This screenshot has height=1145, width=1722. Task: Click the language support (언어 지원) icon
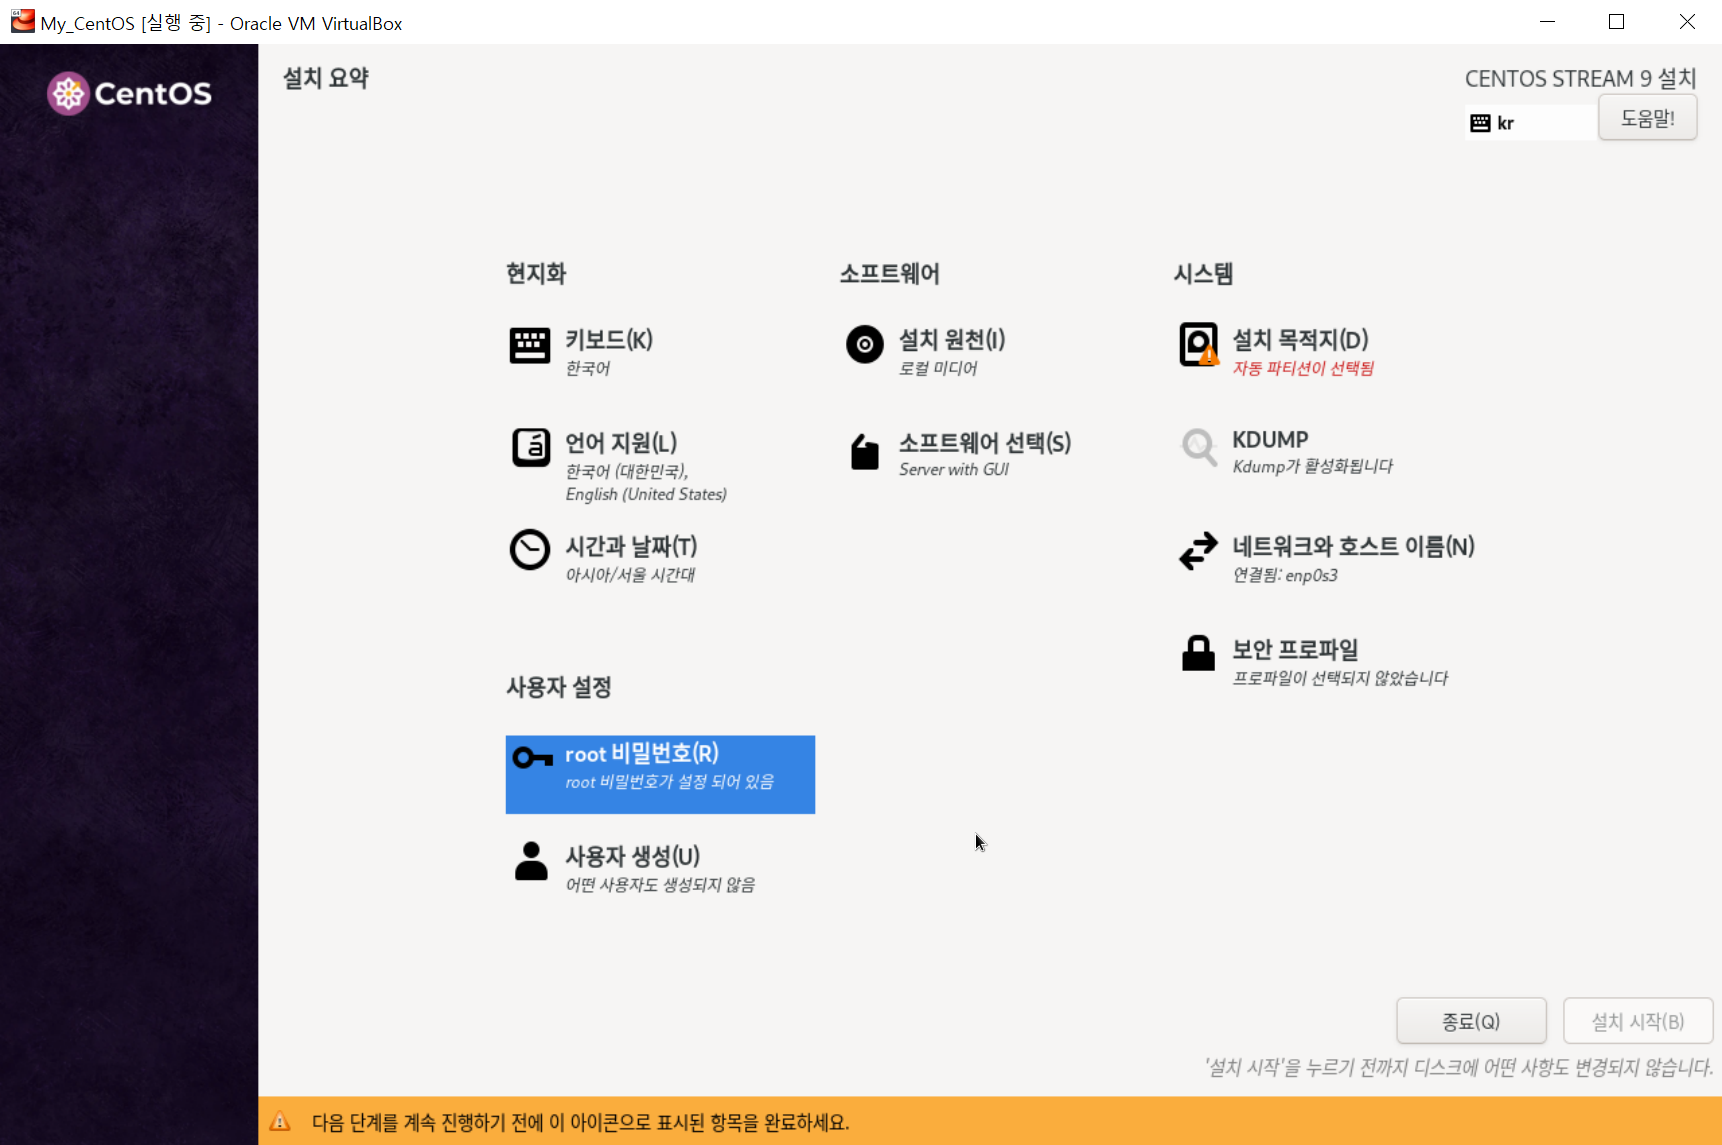(531, 447)
